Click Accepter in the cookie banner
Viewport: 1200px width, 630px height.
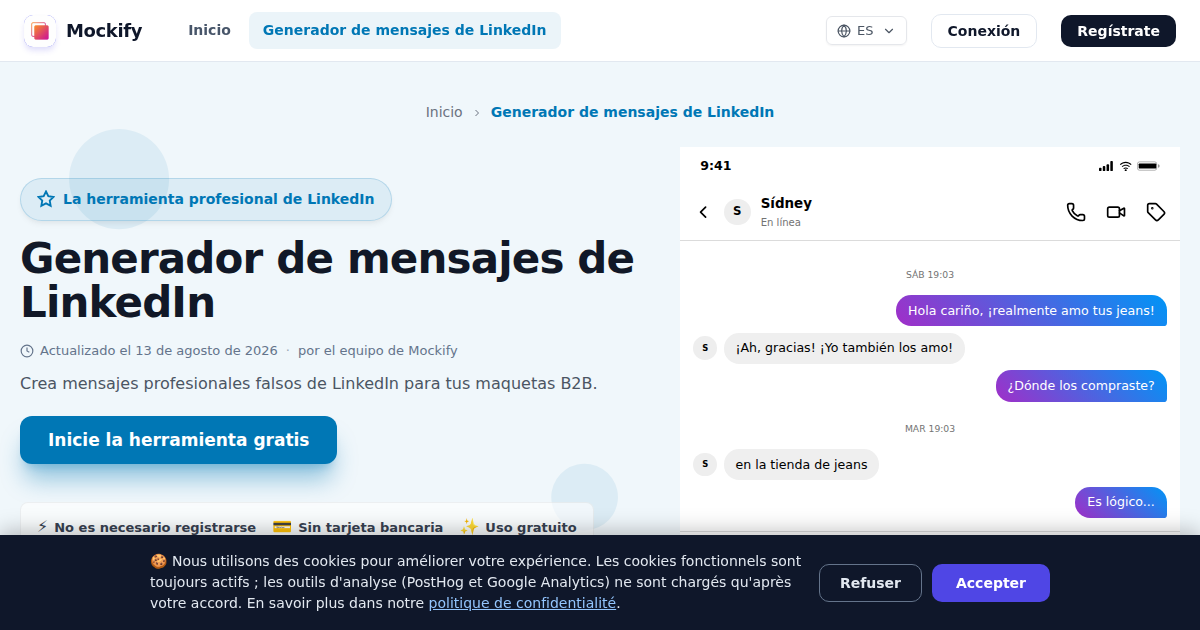(991, 583)
